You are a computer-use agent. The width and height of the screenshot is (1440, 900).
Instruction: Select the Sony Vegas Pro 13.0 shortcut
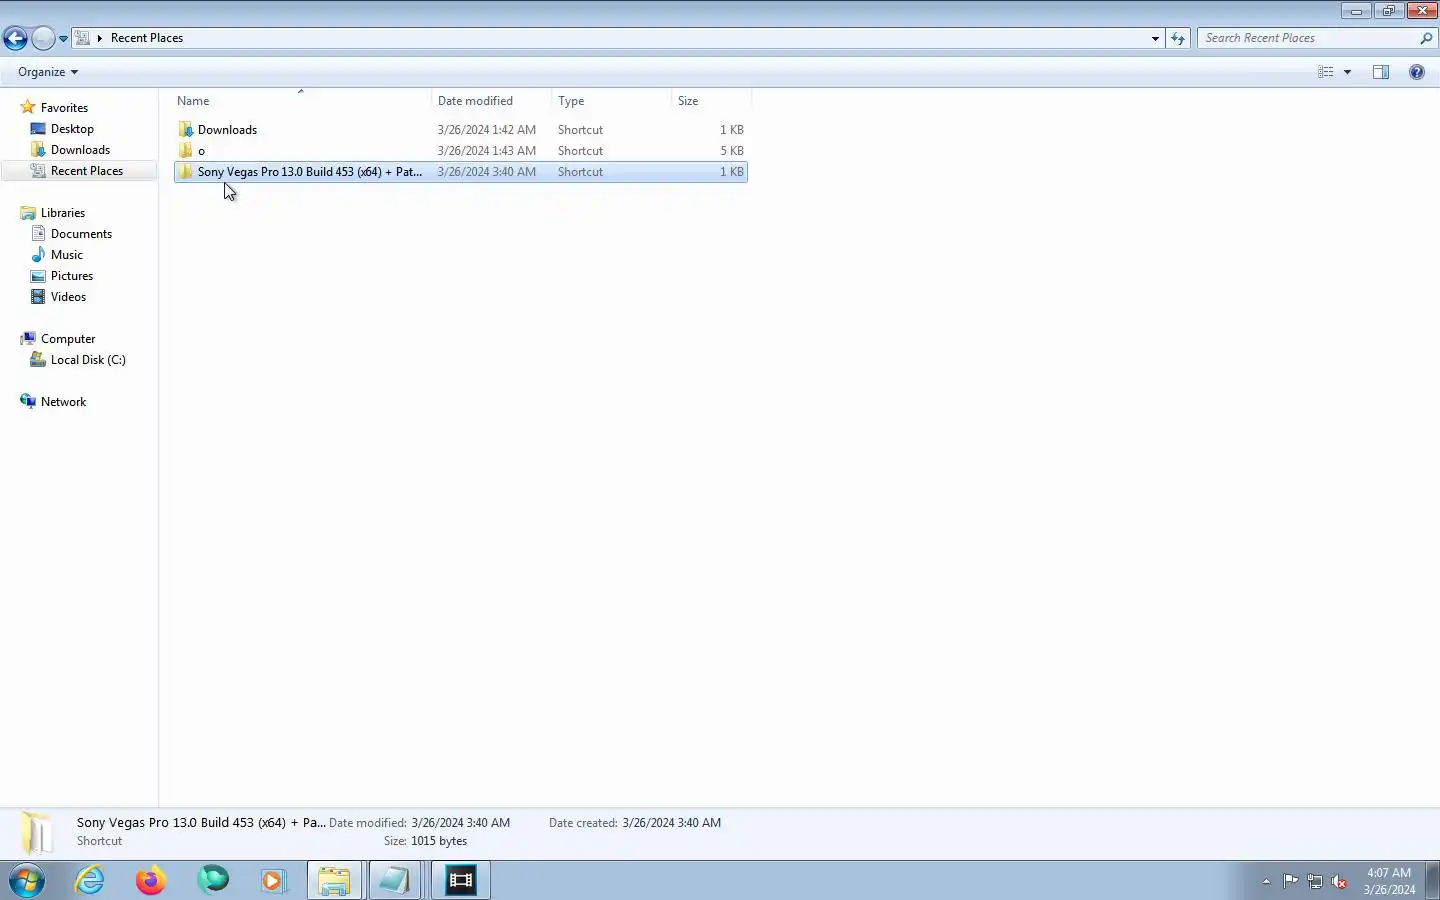[x=461, y=172]
